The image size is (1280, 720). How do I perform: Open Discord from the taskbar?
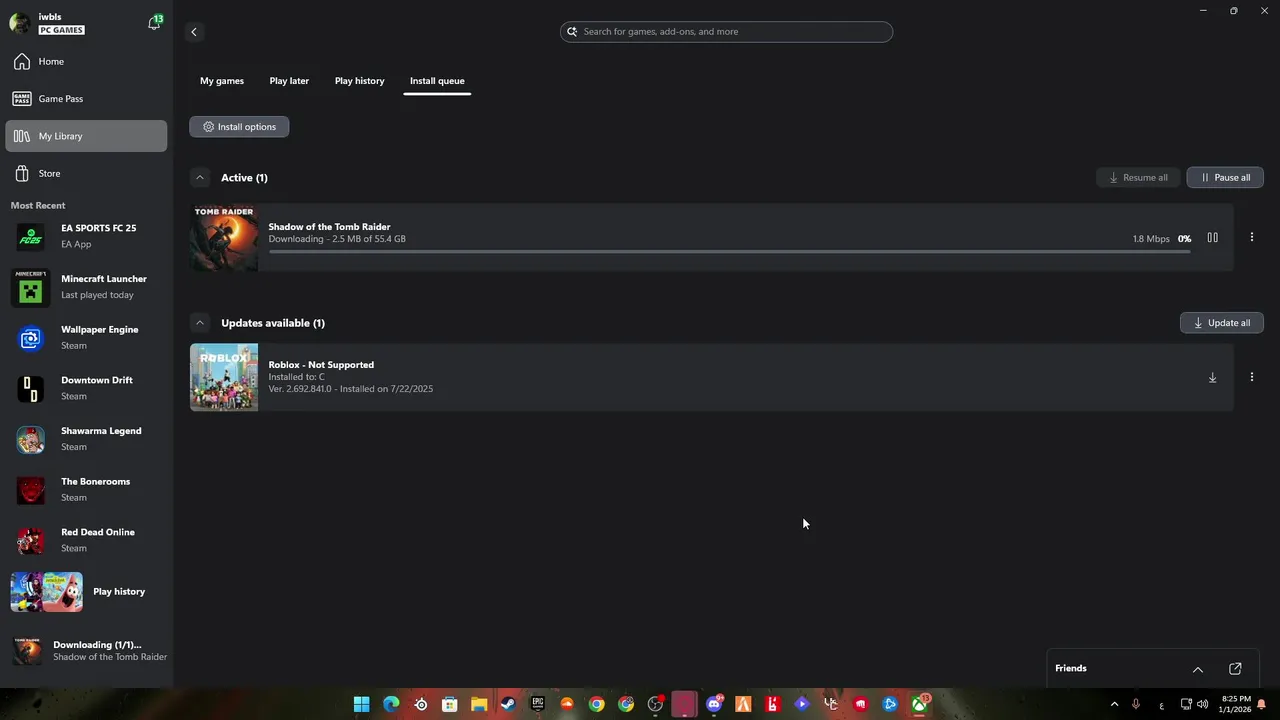coord(714,705)
